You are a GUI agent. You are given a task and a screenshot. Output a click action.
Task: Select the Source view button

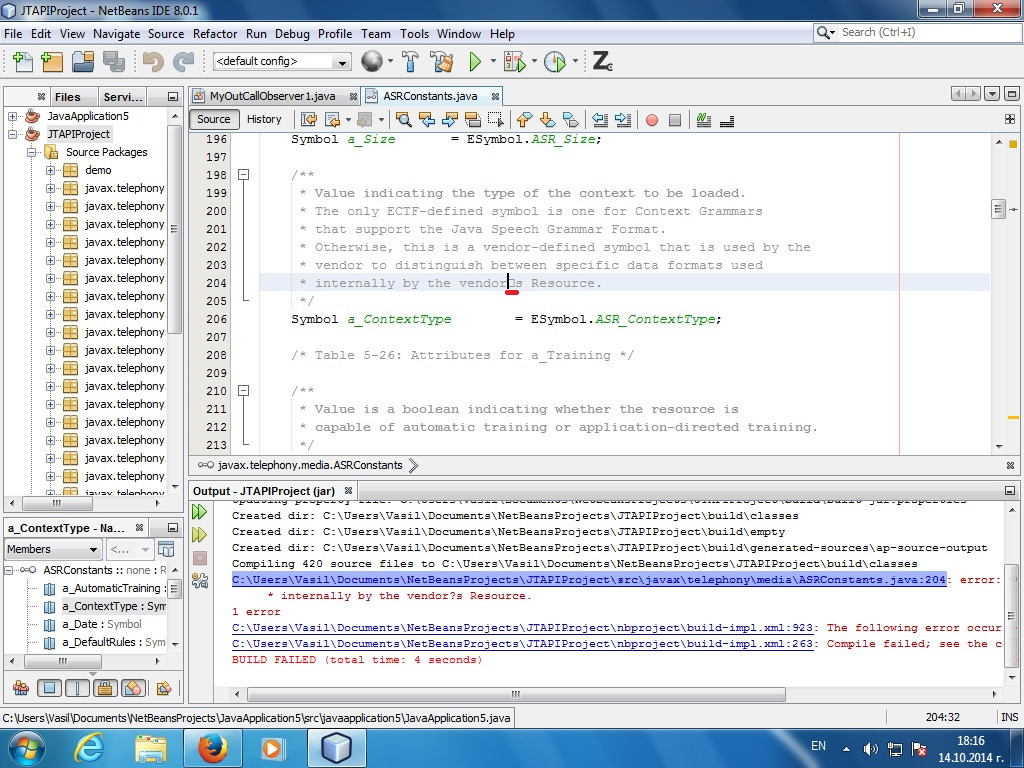pos(214,120)
